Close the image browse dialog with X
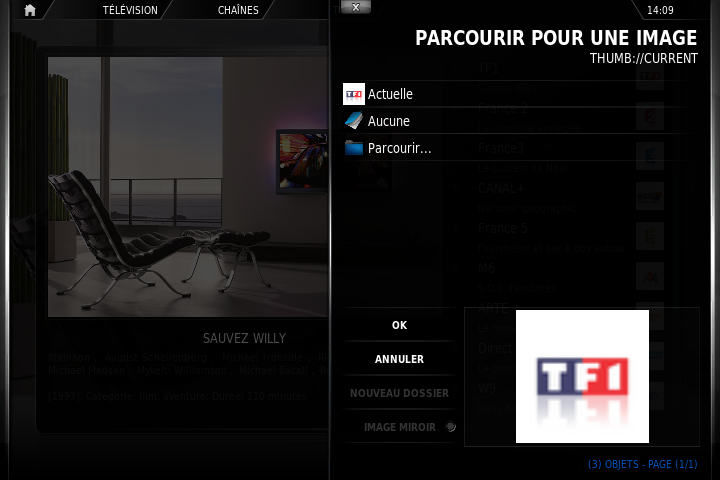Screen dimensions: 720x480 pyautogui.click(x=355, y=6)
